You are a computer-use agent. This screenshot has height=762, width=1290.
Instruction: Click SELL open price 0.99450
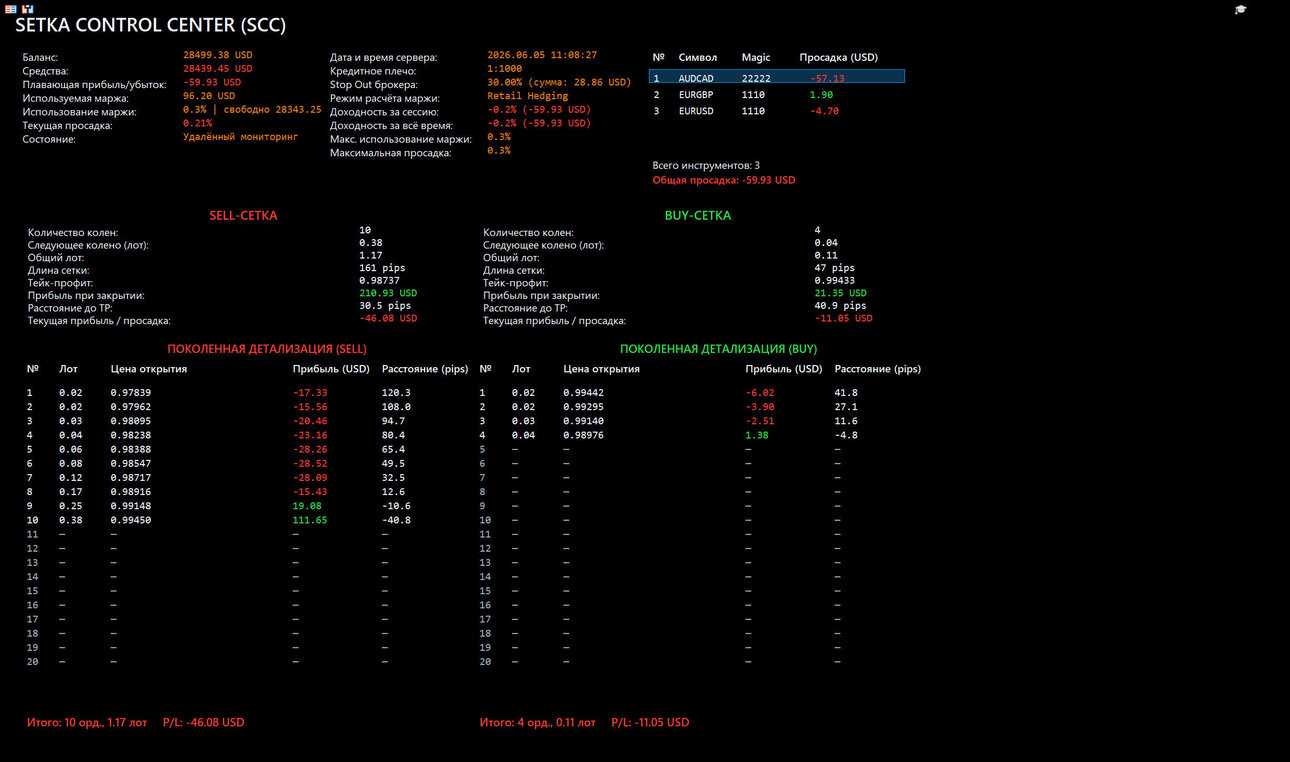(x=131, y=520)
